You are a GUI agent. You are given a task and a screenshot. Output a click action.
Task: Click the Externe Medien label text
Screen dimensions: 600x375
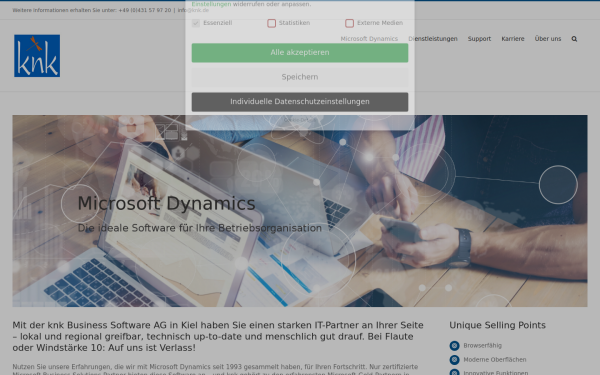pos(380,23)
